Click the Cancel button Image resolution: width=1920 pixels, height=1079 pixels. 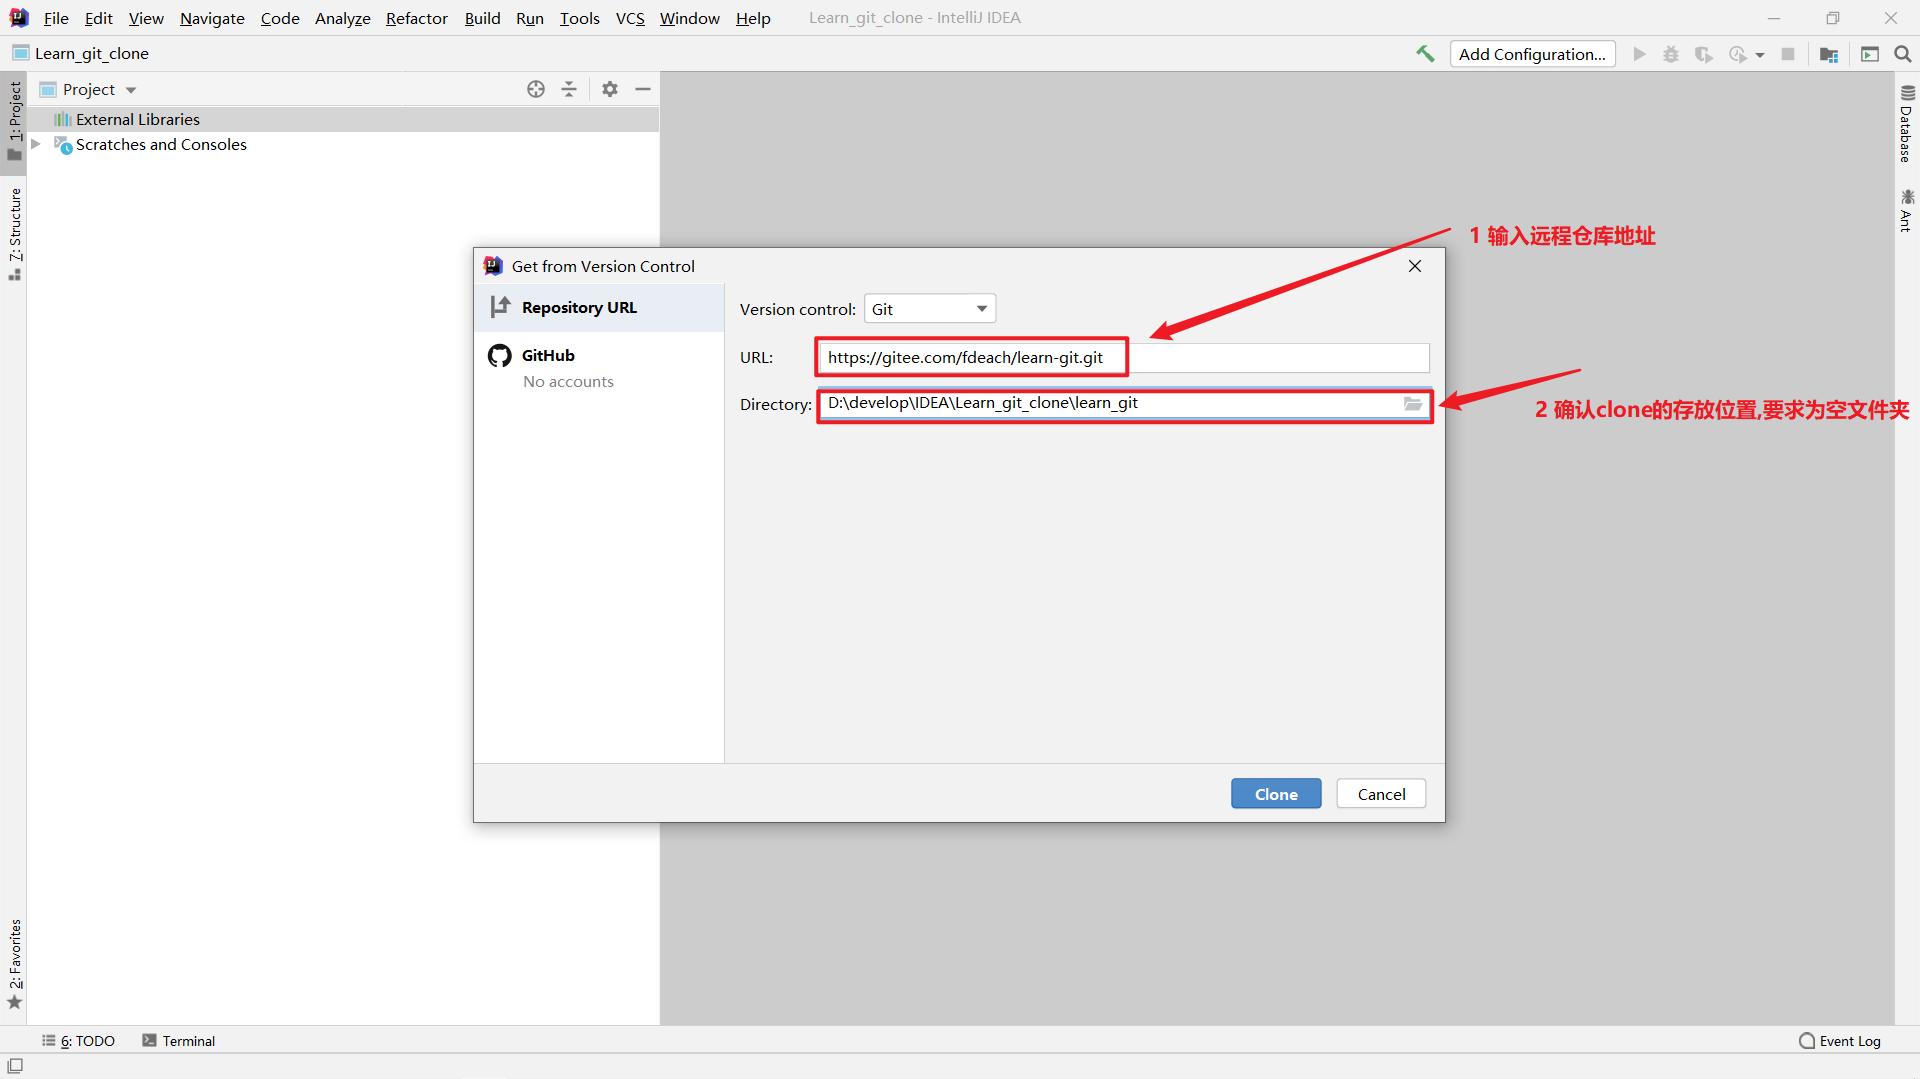1381,794
